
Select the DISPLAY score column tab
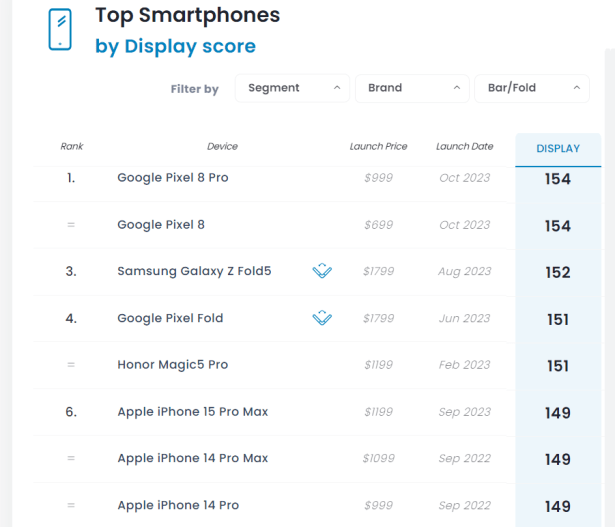(x=558, y=149)
